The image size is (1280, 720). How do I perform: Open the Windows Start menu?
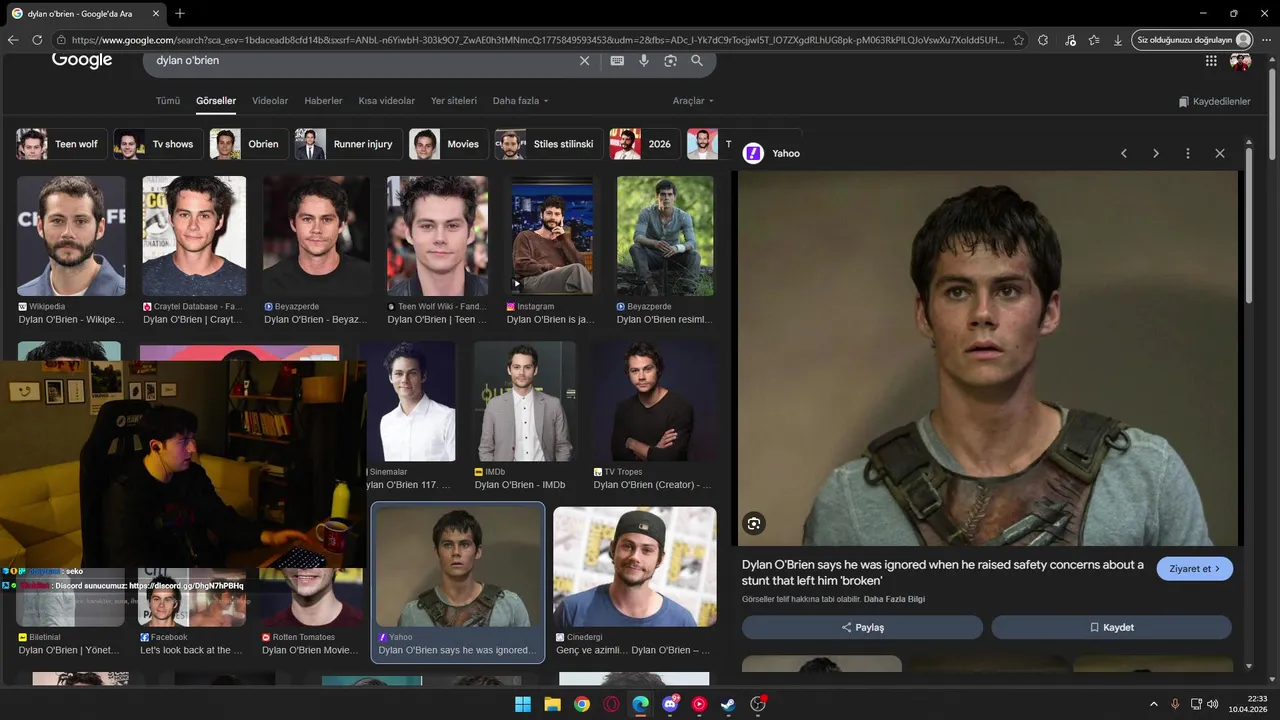point(523,704)
